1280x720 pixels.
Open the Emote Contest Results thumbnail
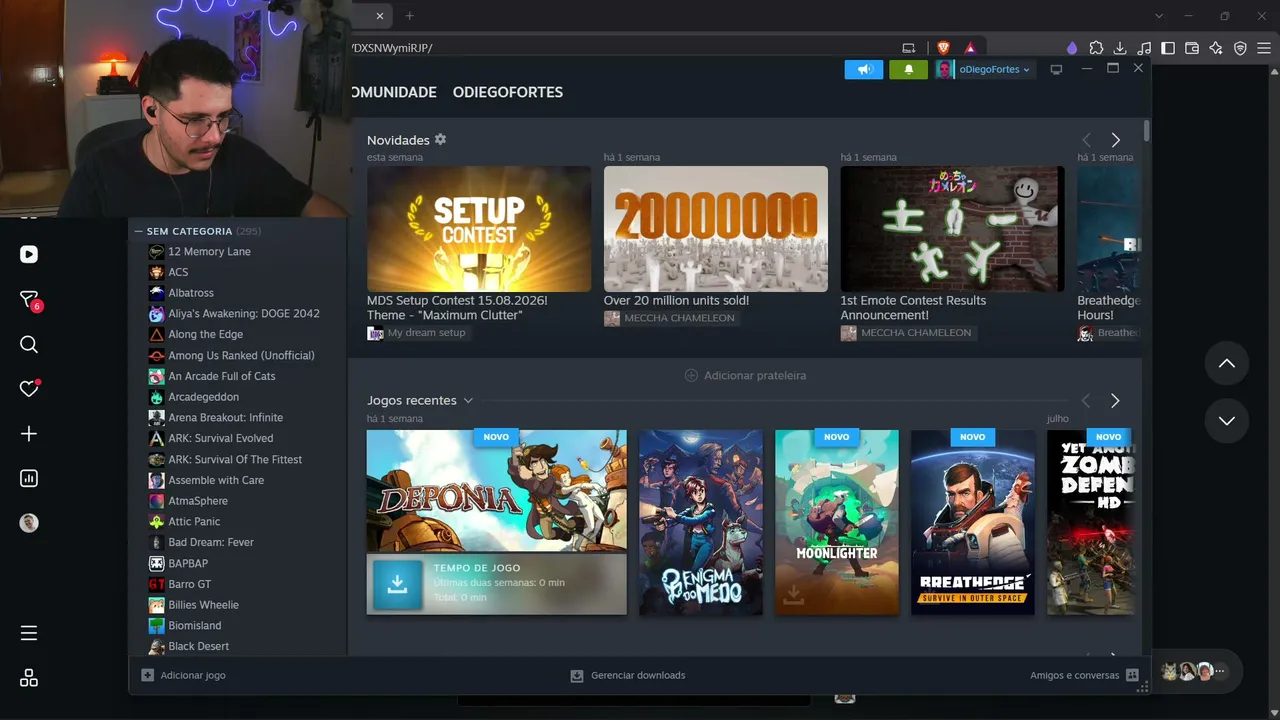952,229
